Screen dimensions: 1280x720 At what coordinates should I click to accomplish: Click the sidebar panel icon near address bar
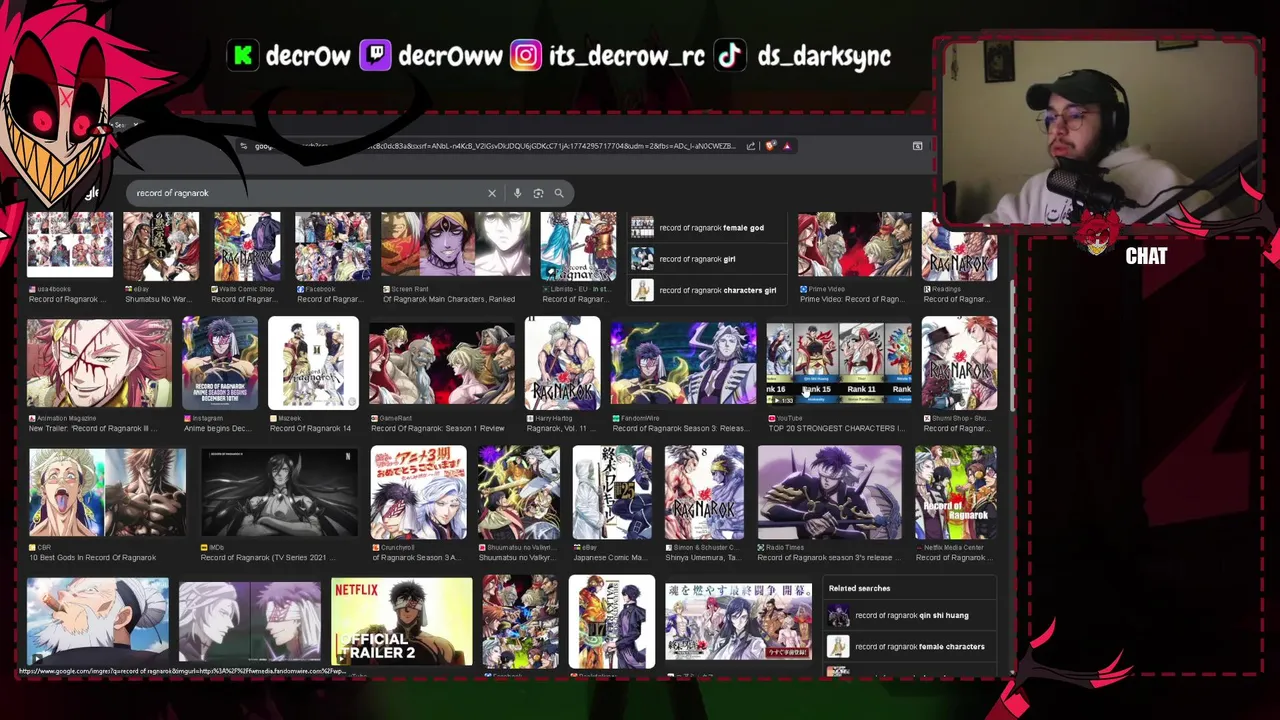(917, 146)
